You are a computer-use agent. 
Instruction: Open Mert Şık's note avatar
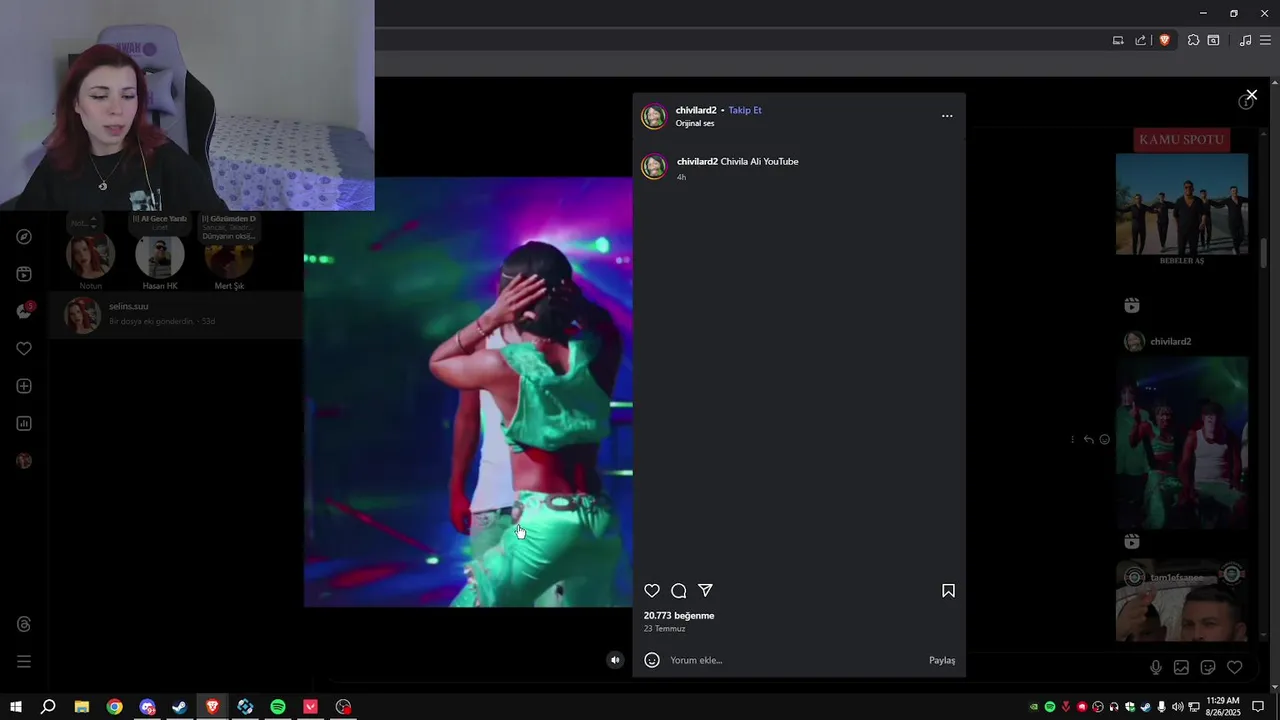click(x=229, y=257)
